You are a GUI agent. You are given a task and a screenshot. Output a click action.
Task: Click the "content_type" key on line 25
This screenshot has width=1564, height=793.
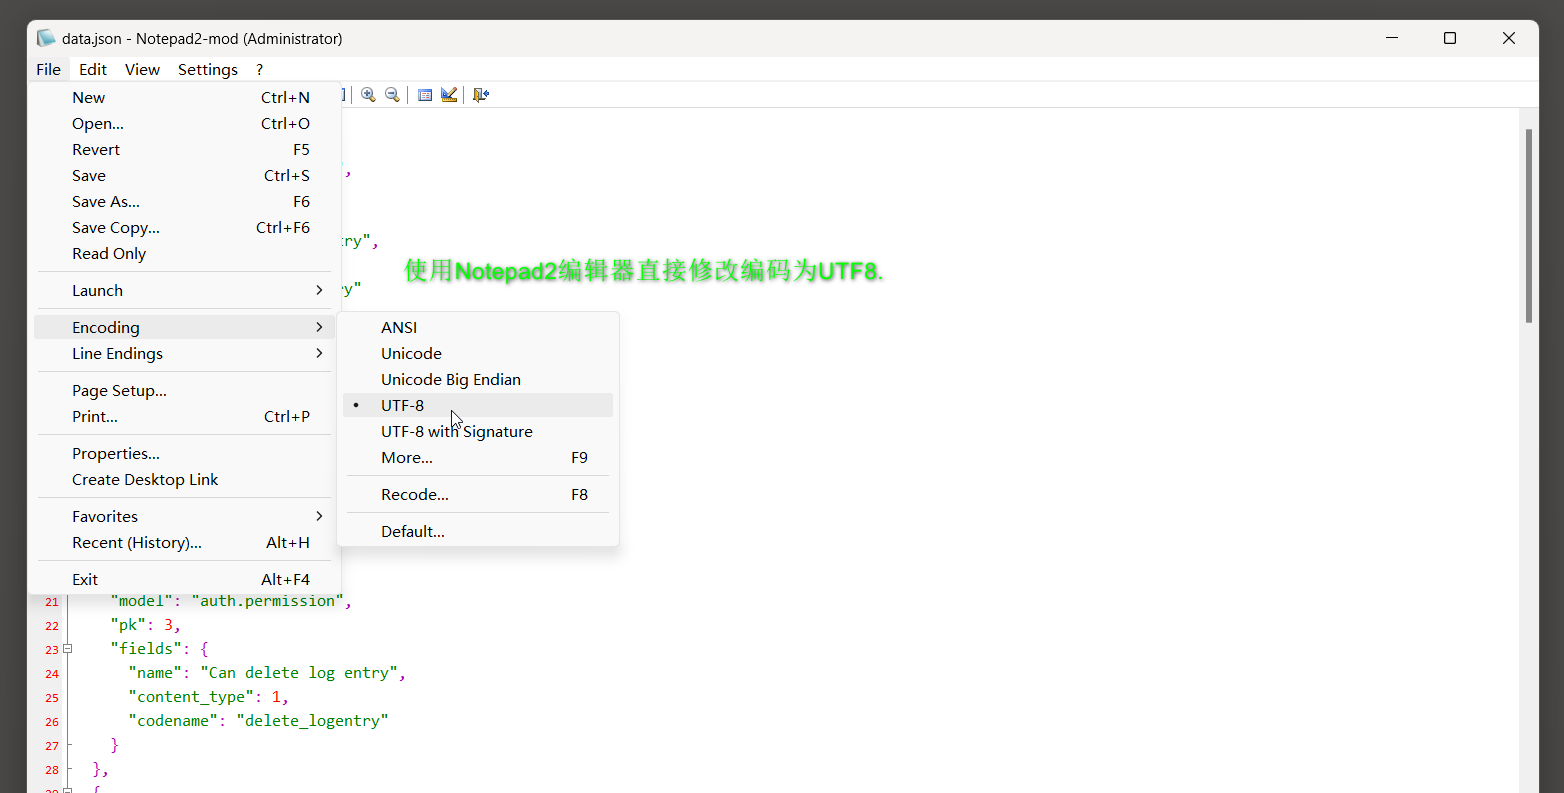coord(192,697)
